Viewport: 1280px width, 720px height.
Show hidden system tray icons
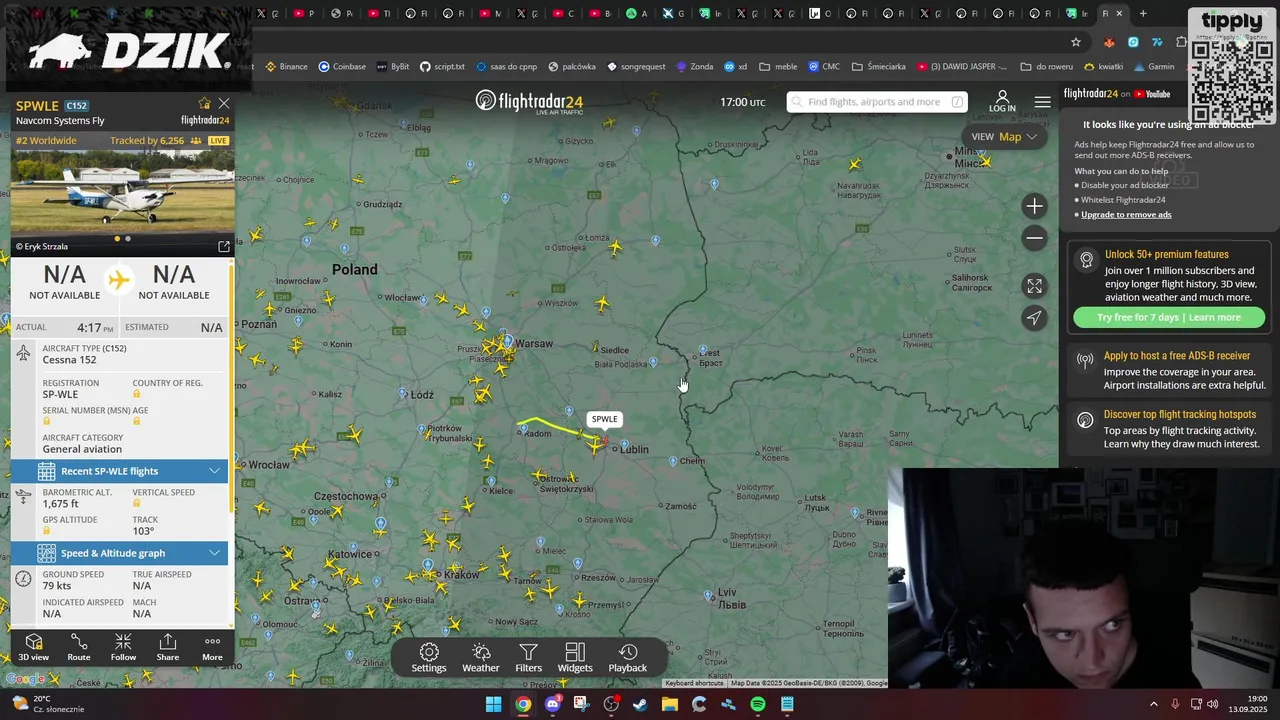pyautogui.click(x=1153, y=704)
